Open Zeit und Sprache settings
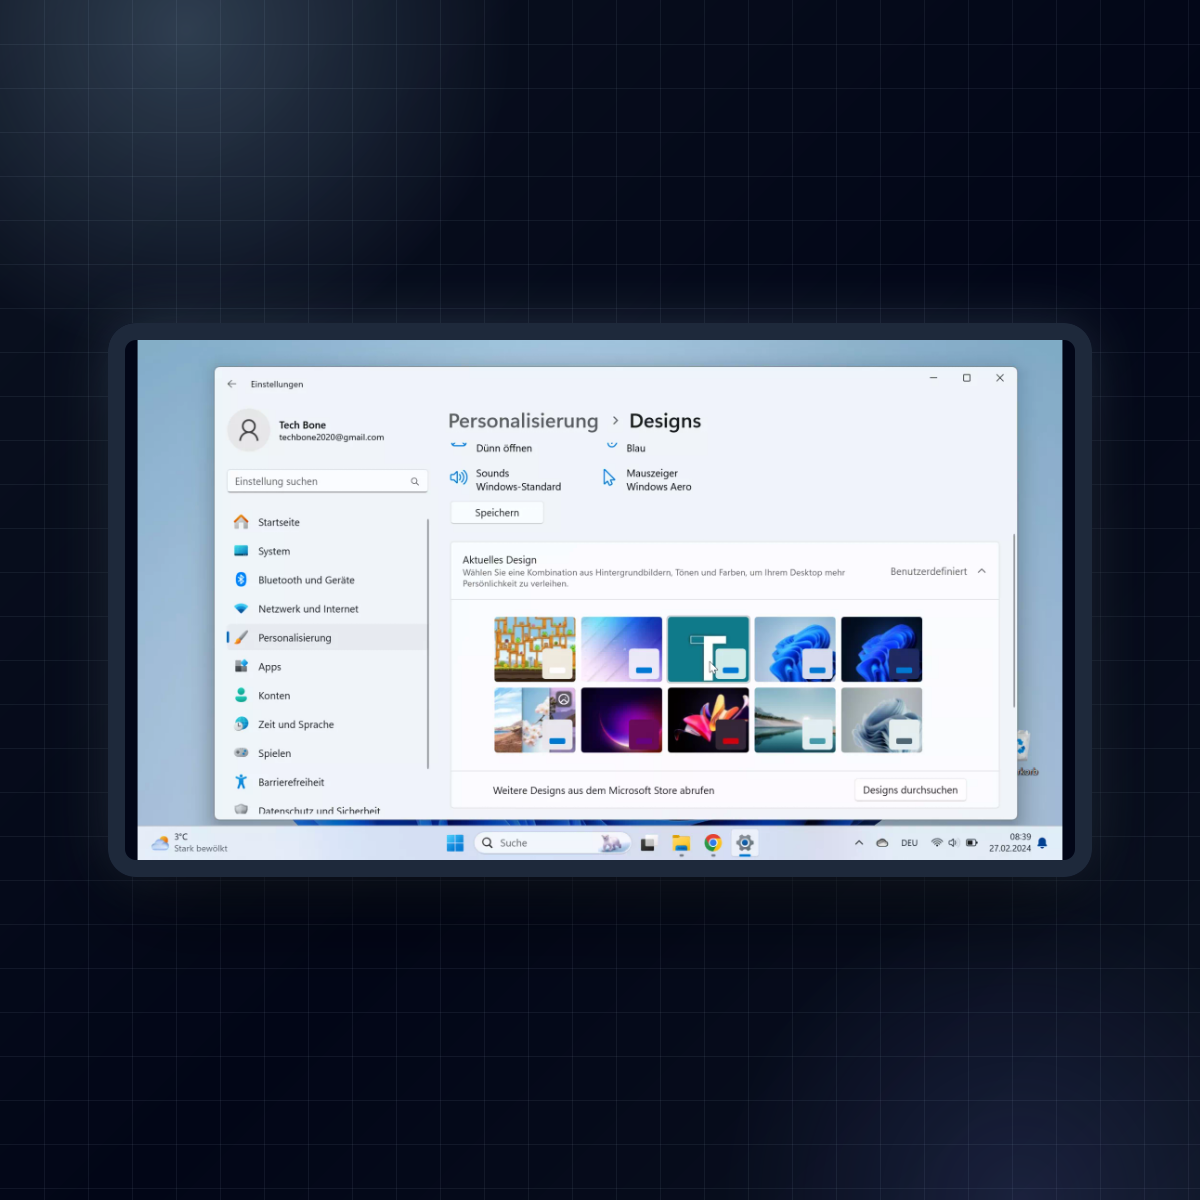 pos(327,725)
